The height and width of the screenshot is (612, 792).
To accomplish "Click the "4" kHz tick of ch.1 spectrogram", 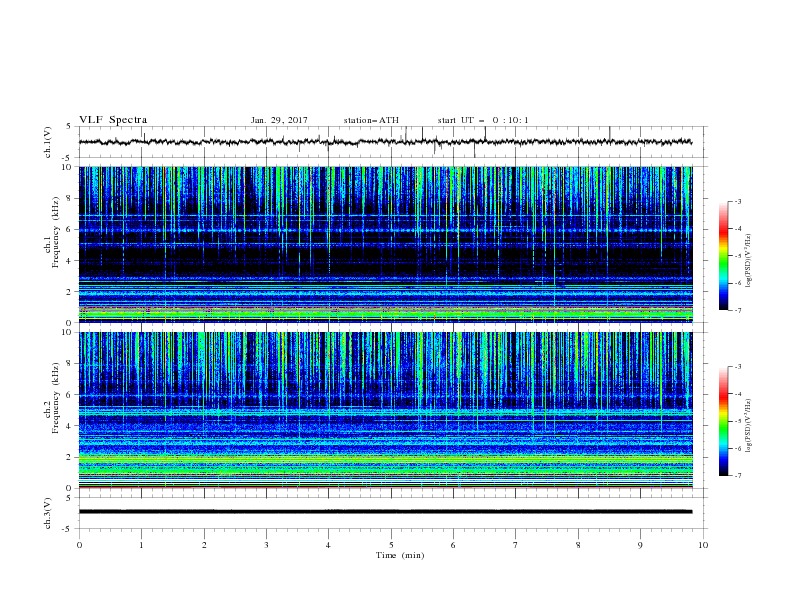I will (70, 261).
